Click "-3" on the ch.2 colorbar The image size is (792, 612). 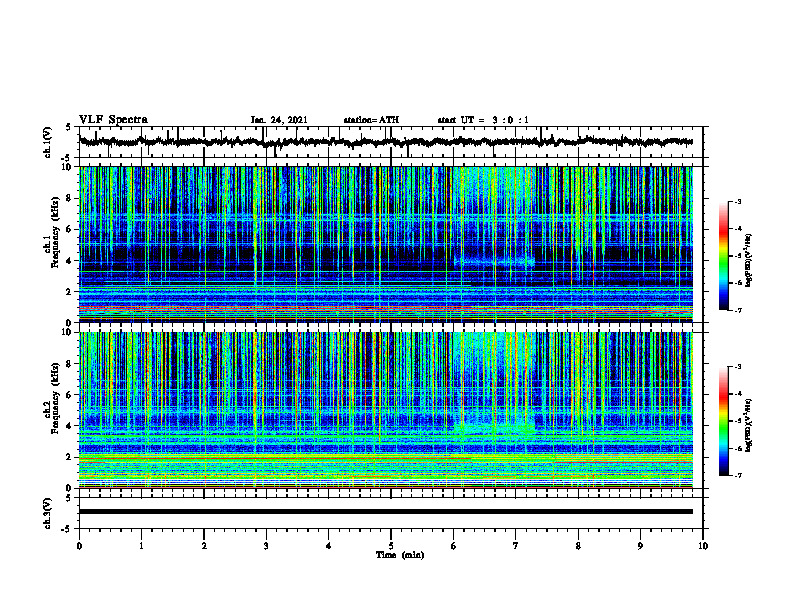pos(738,367)
